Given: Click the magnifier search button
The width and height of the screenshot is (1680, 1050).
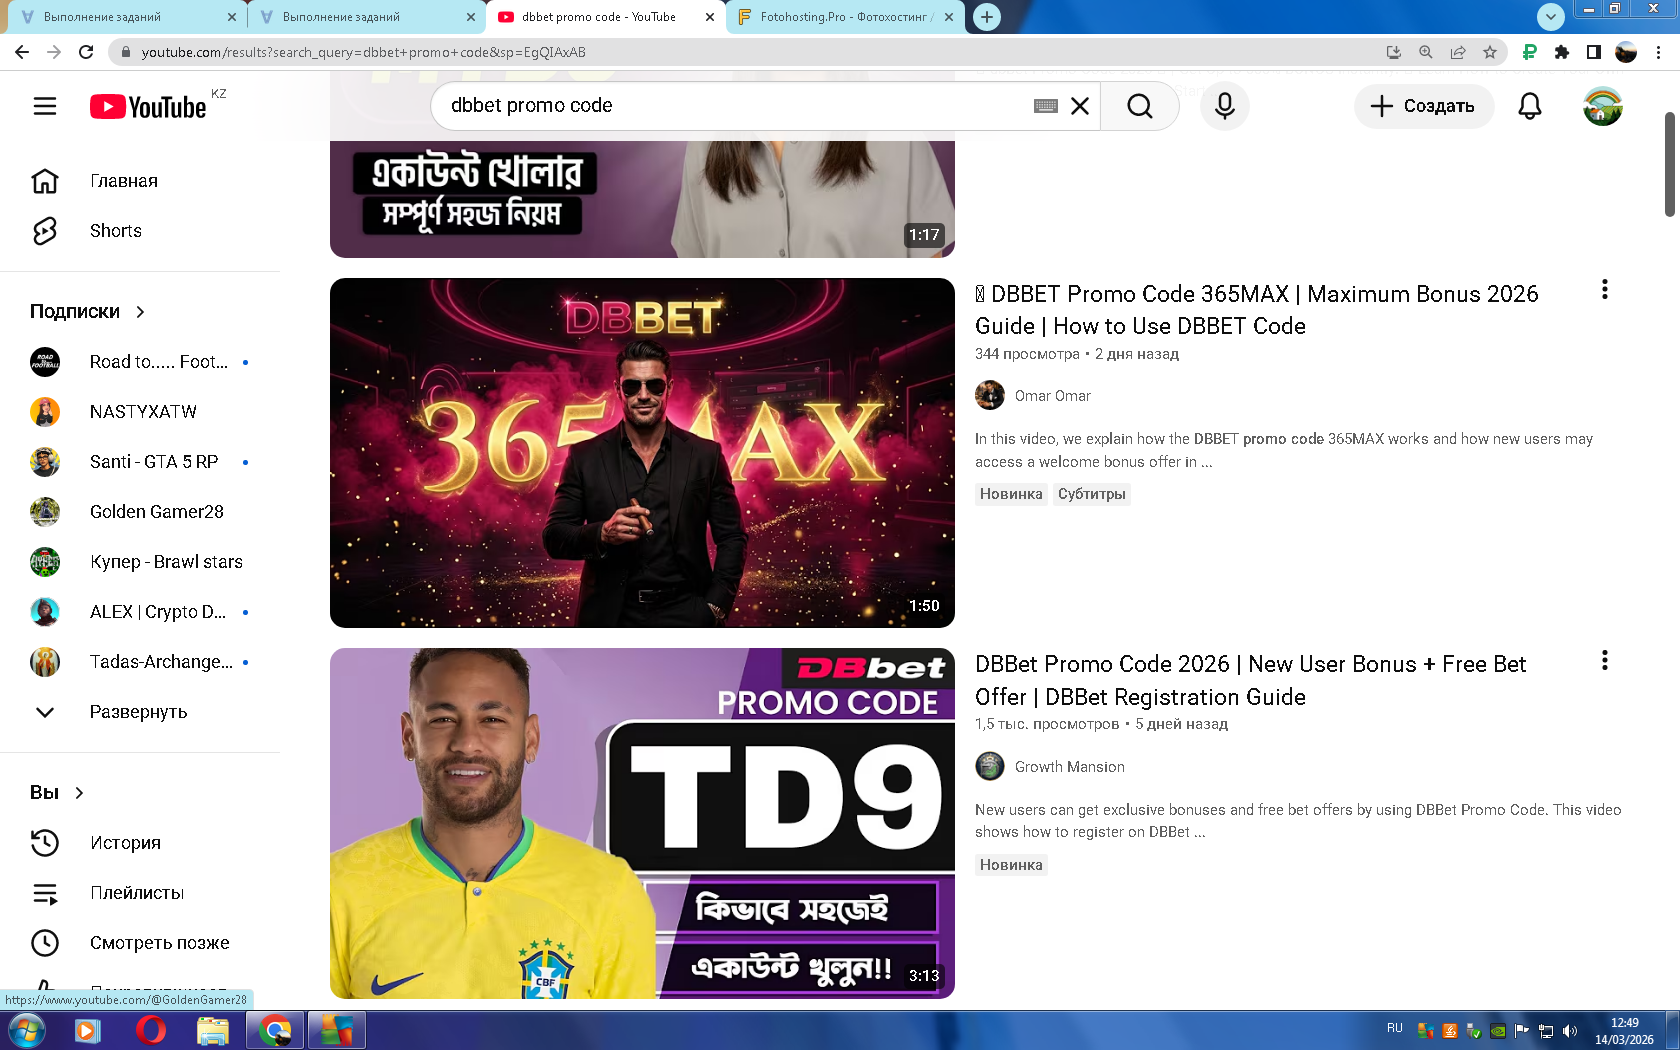Looking at the screenshot, I should pos(1140,106).
